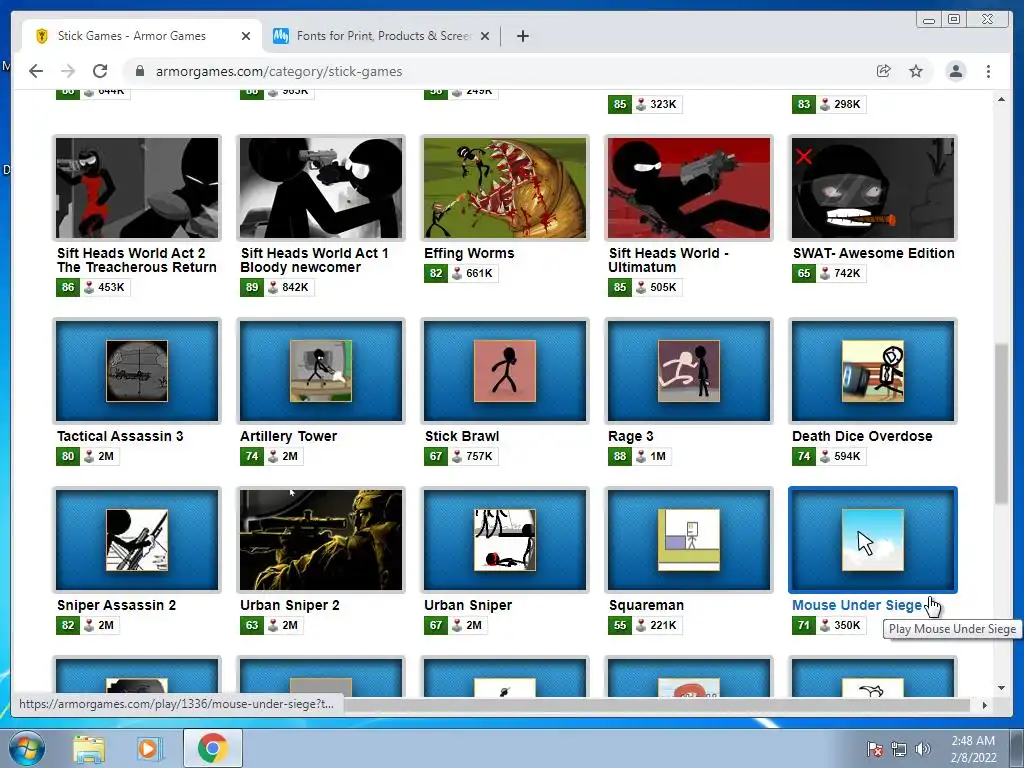Open Squareman game thumbnail
This screenshot has height=768, width=1024.
689,540
